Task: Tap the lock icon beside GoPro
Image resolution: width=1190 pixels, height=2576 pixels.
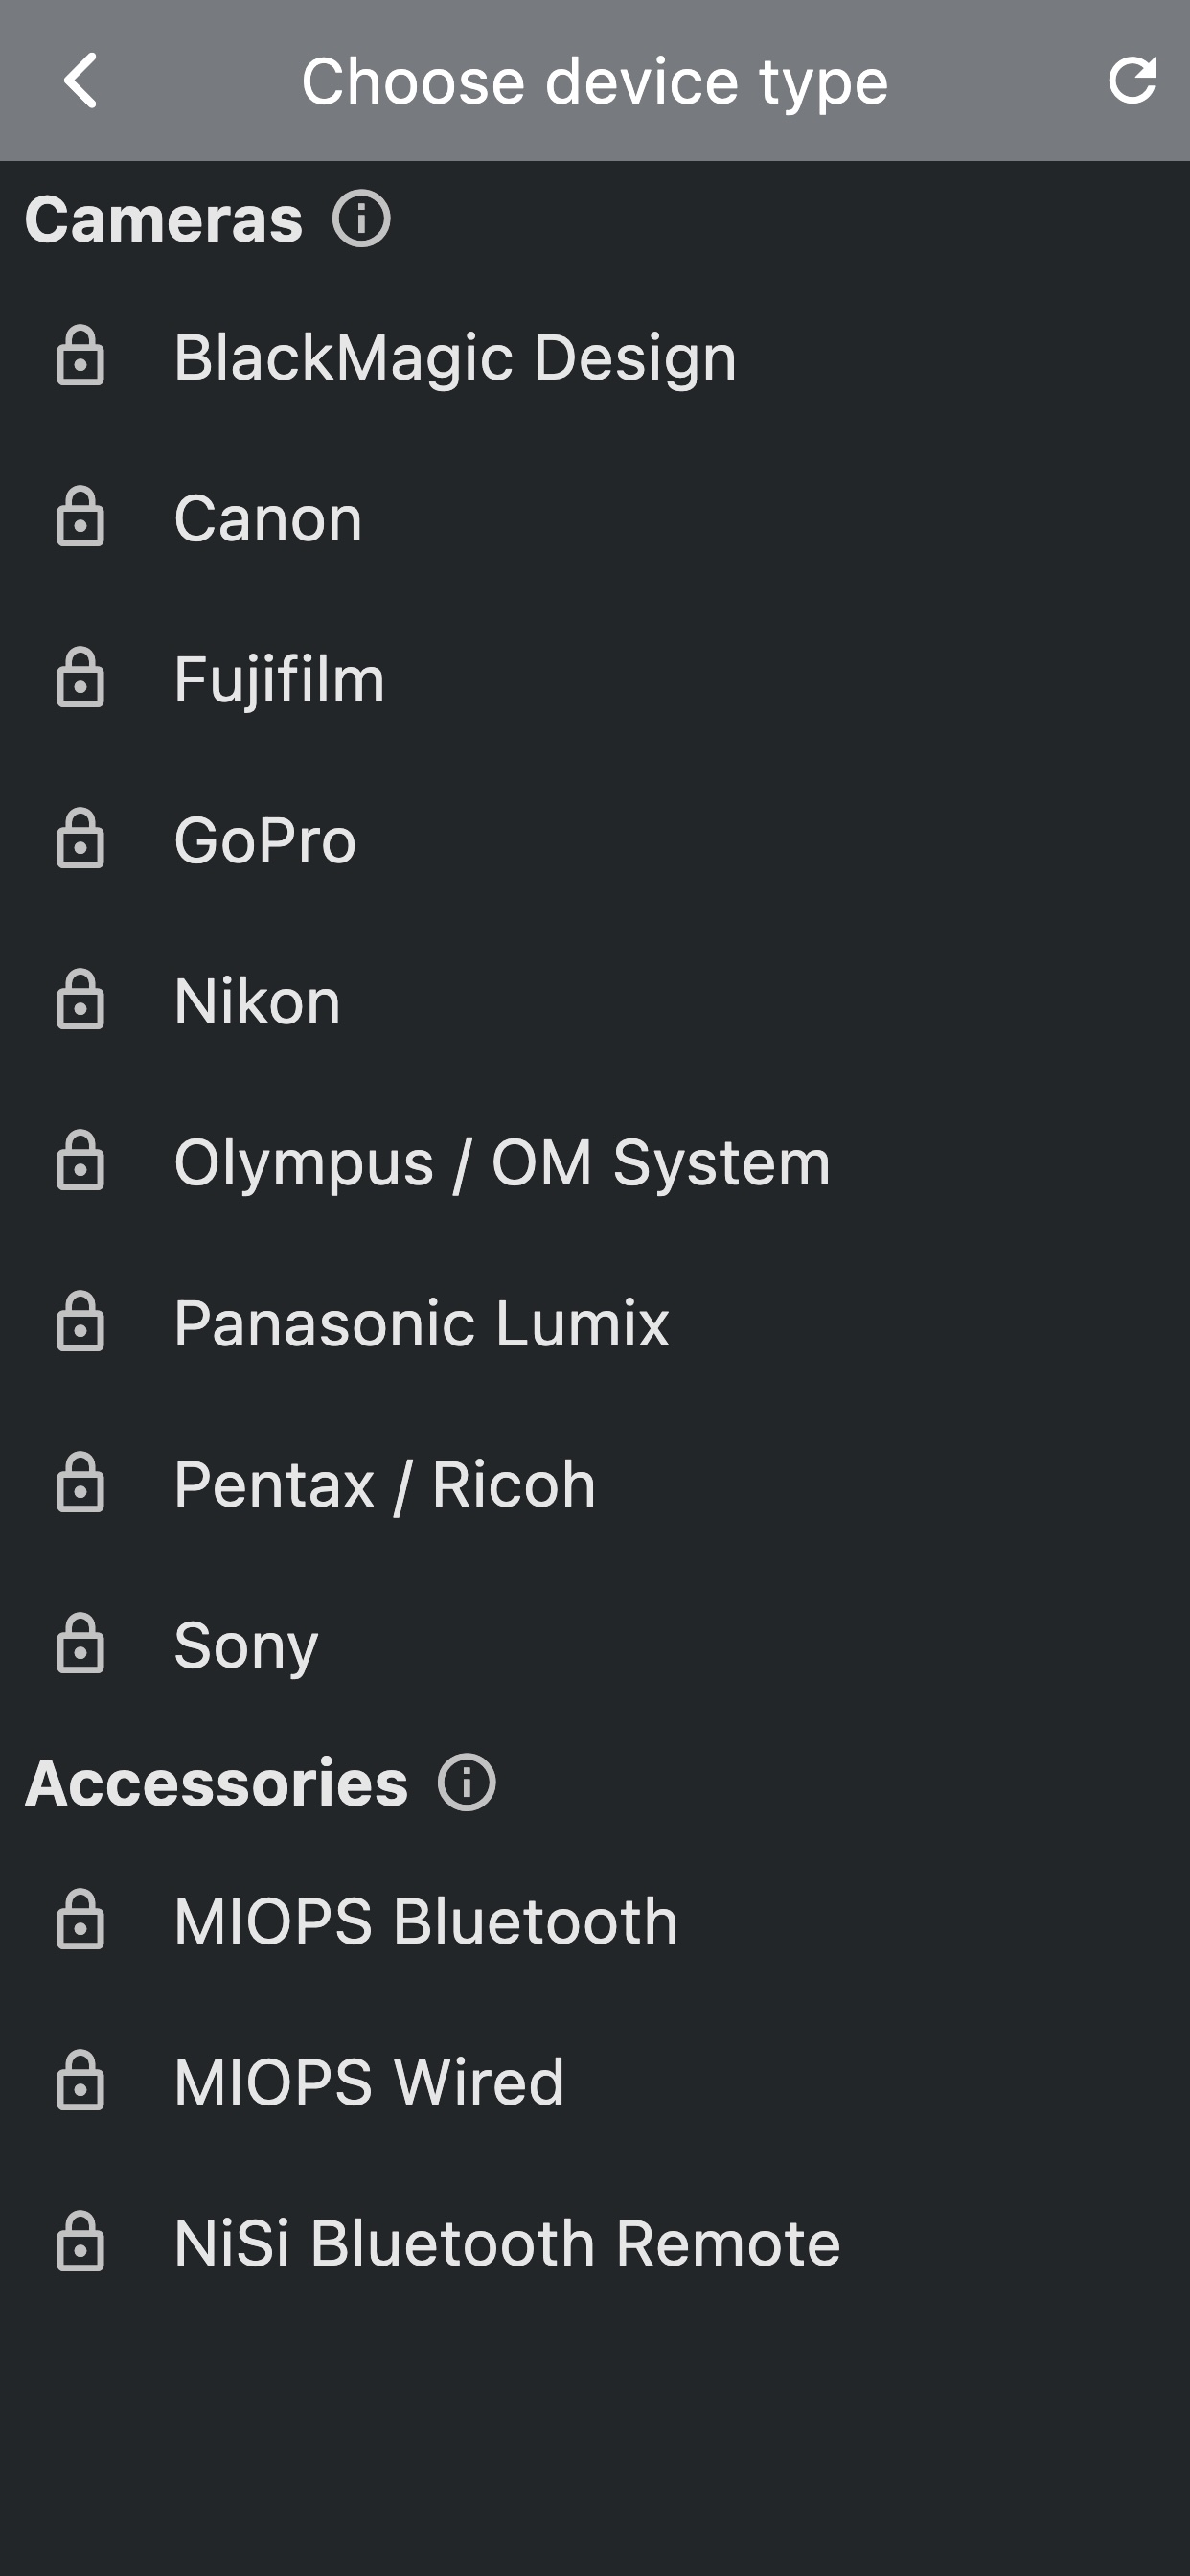Action: (x=80, y=839)
